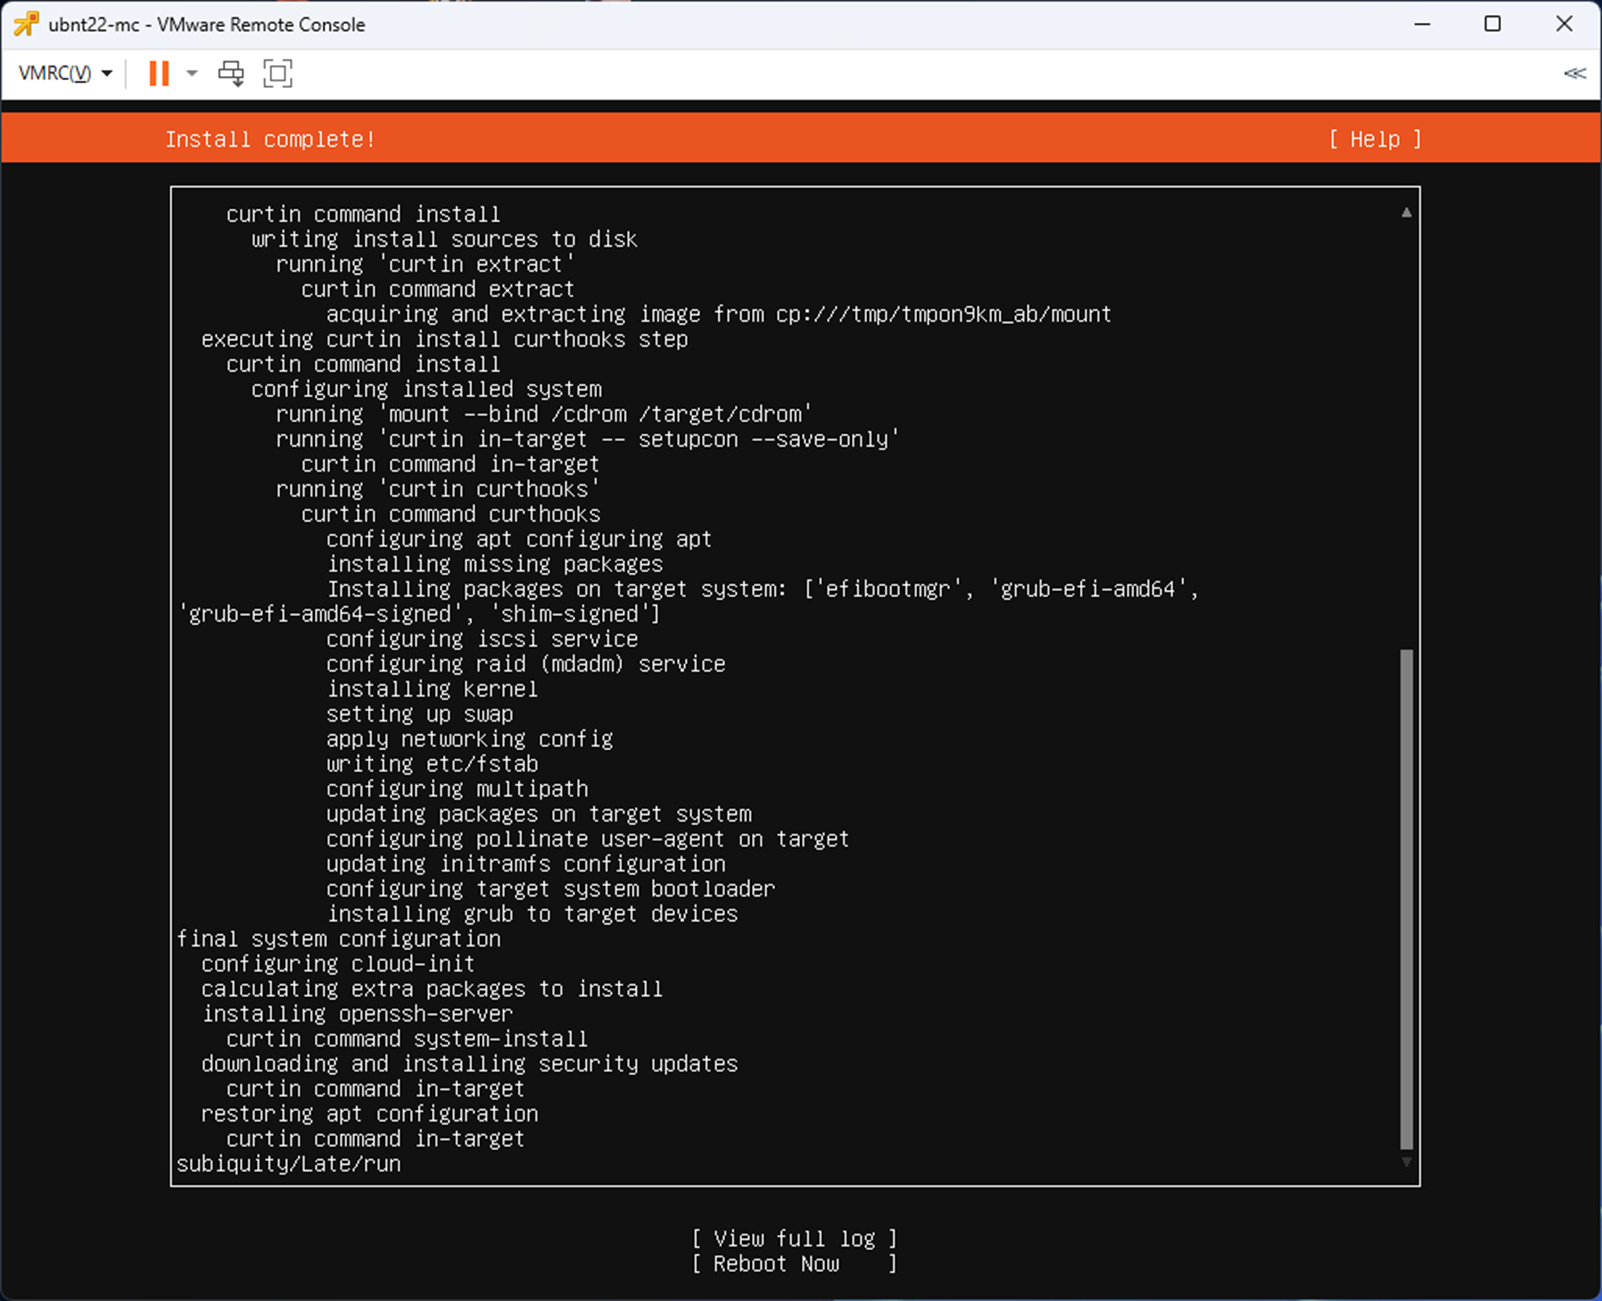The height and width of the screenshot is (1301, 1602).
Task: Click 'setting up swap' log line
Action: point(420,714)
